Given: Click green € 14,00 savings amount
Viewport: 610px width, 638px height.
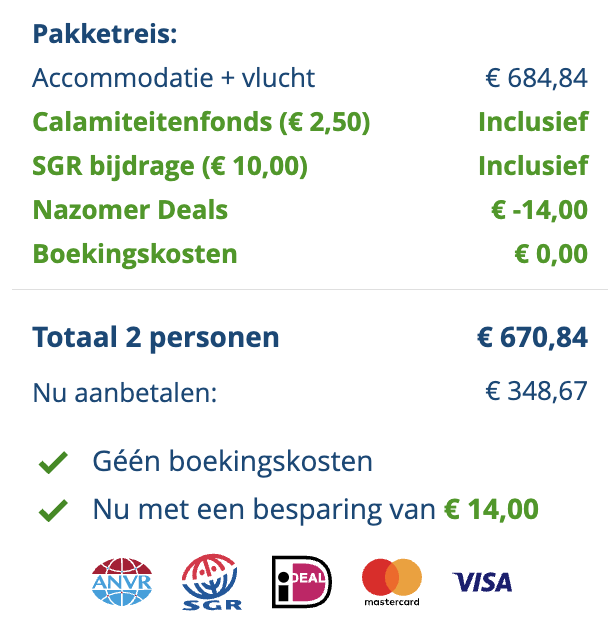Looking at the screenshot, I should 491,510.
